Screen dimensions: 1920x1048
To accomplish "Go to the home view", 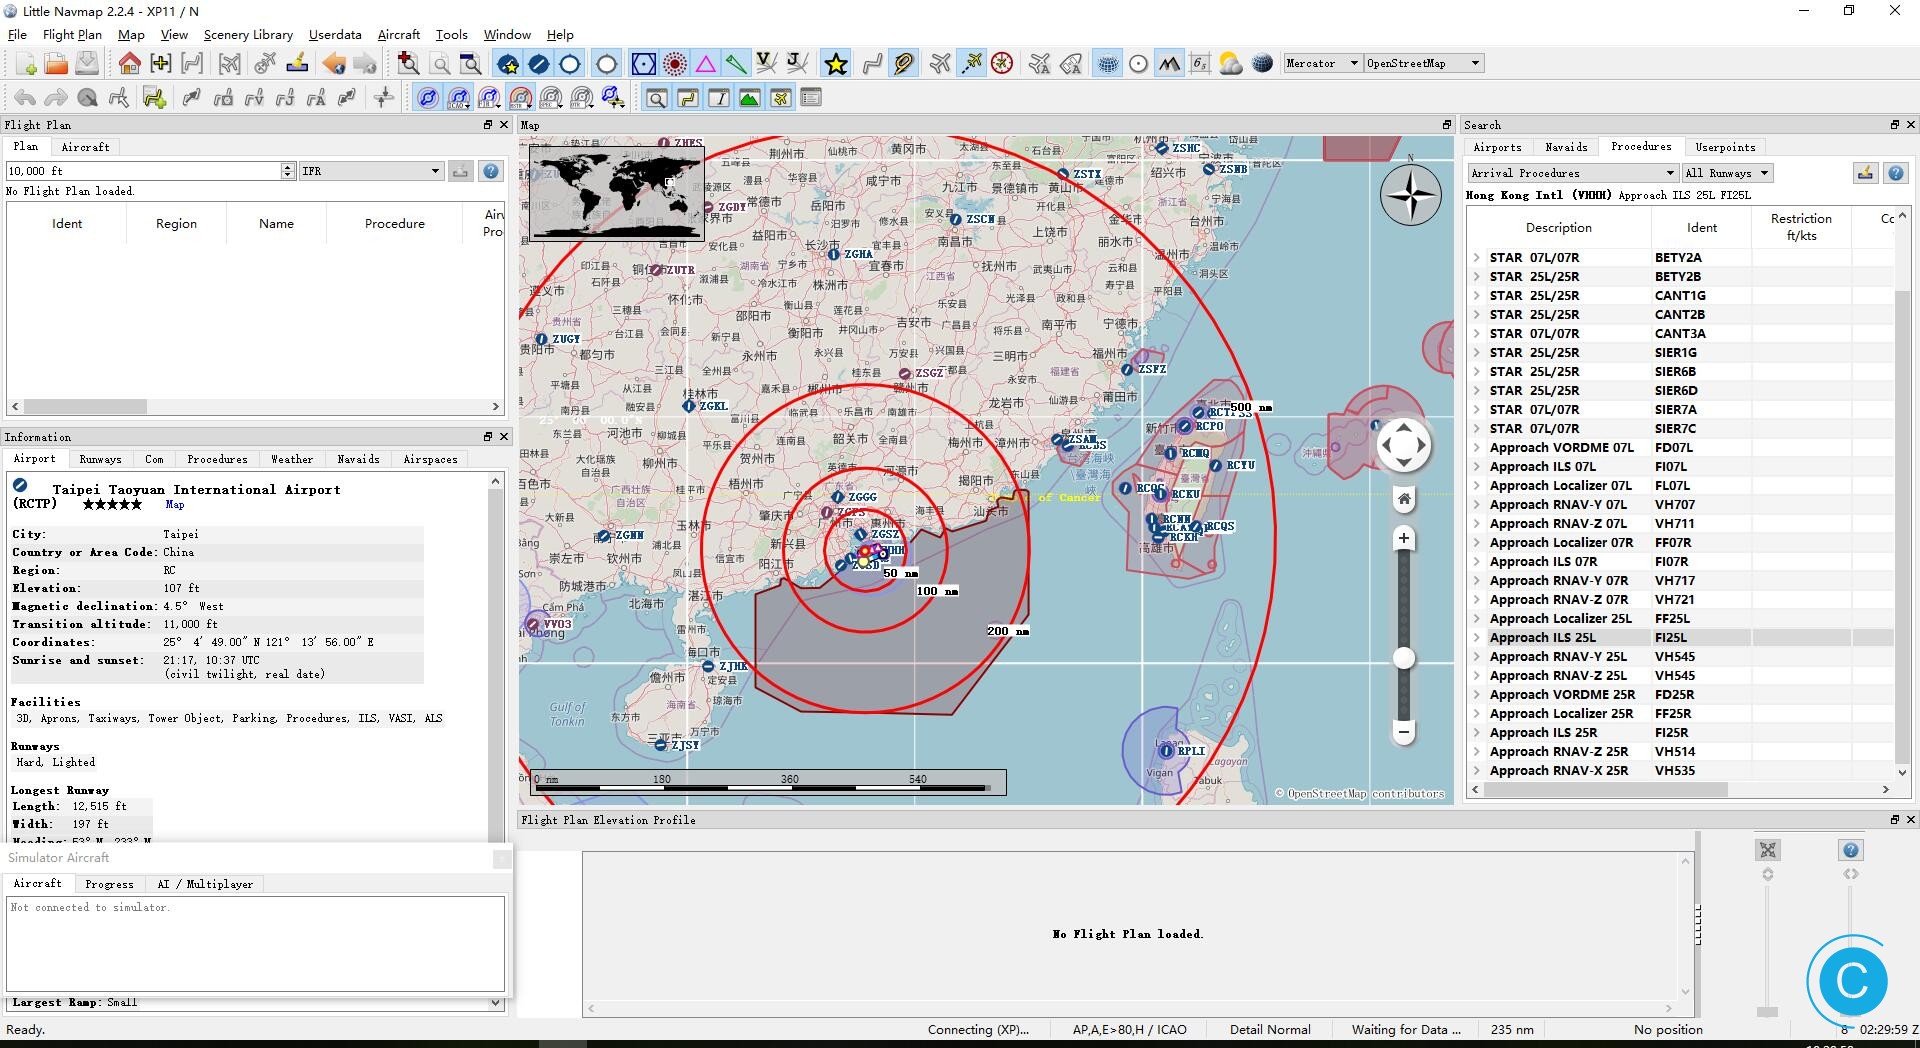I will pos(129,64).
